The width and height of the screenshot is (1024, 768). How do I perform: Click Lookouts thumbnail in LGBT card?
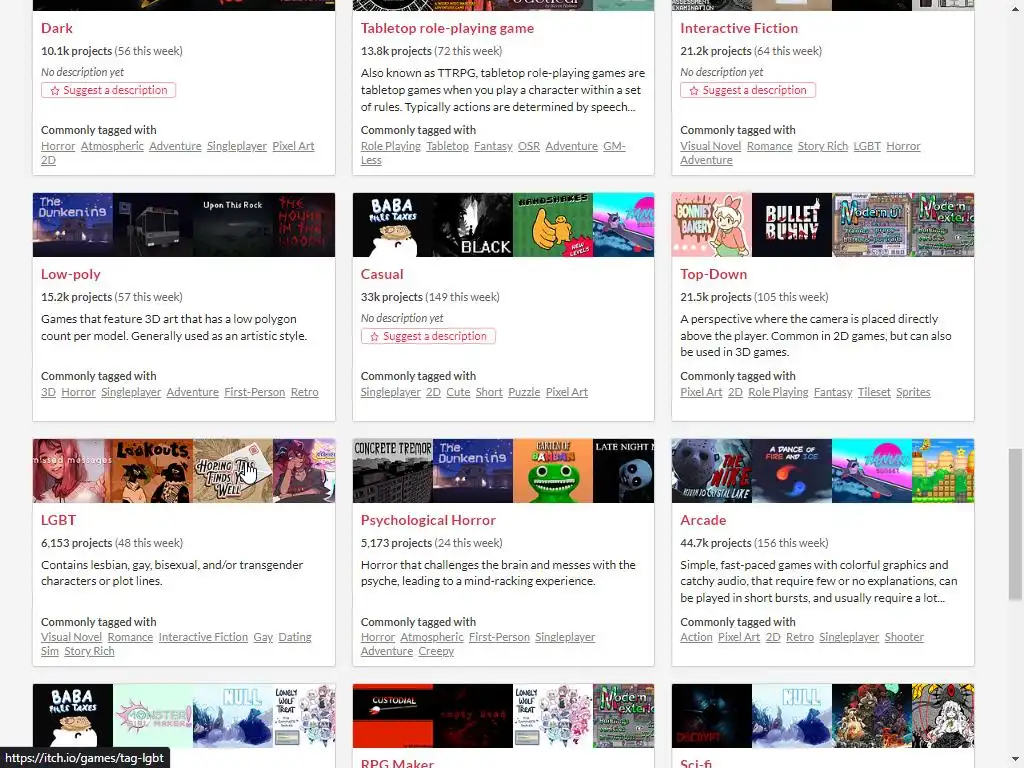[153, 471]
